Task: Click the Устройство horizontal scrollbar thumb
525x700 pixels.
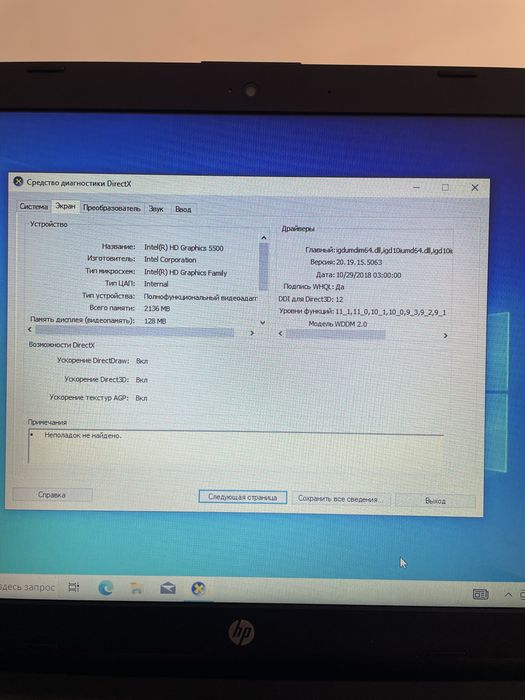Action: coord(134,331)
